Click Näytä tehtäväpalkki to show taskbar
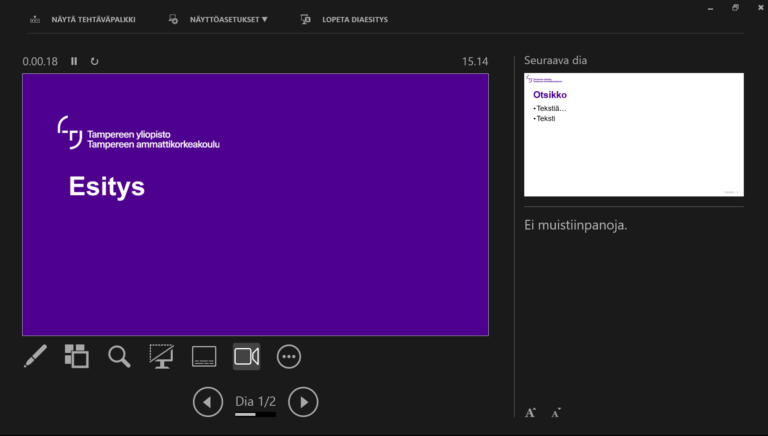 (93, 19)
